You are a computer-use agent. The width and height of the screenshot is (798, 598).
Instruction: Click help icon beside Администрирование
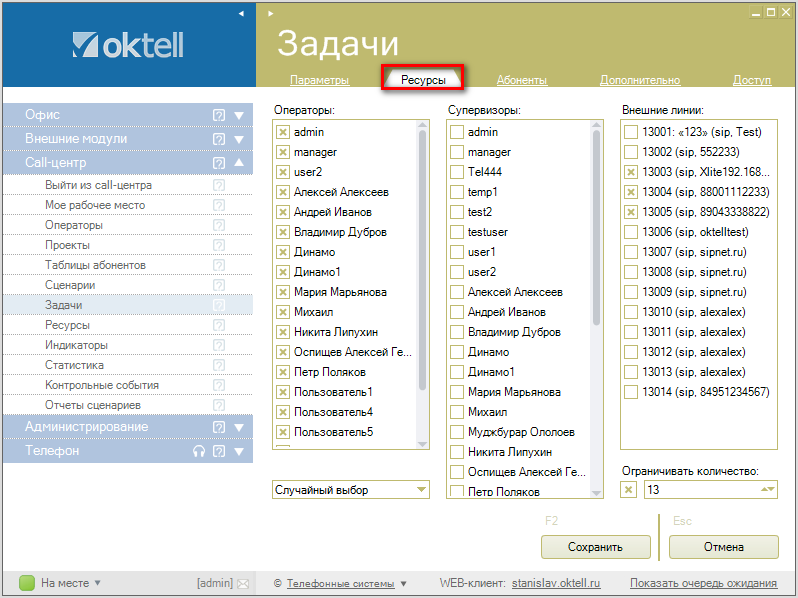coord(219,427)
